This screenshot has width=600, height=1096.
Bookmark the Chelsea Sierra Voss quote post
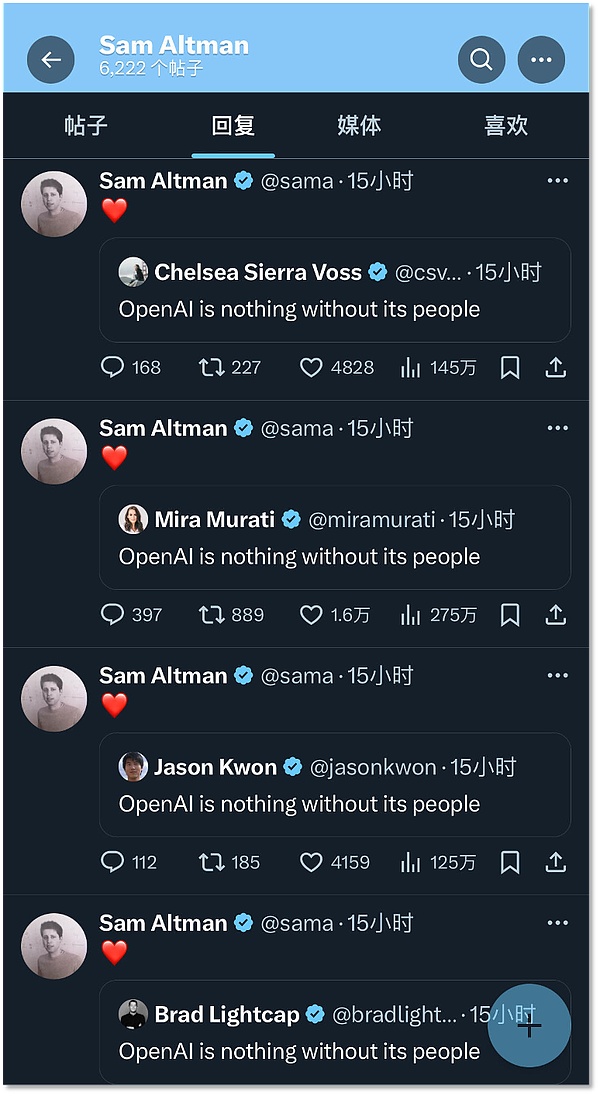(x=510, y=367)
